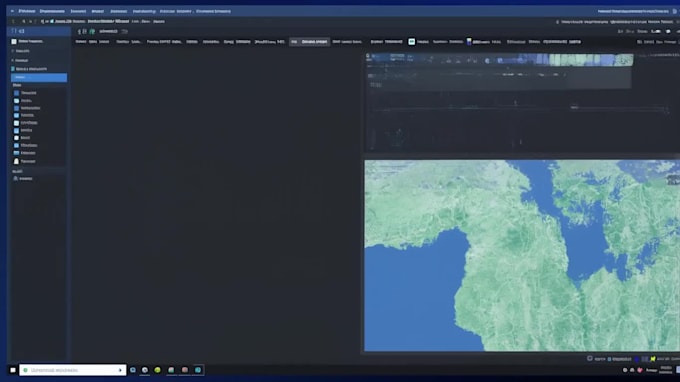This screenshot has height=382, width=680.
Task: Open the yellow-green round icon on the taskbar
Action: [x=157, y=370]
